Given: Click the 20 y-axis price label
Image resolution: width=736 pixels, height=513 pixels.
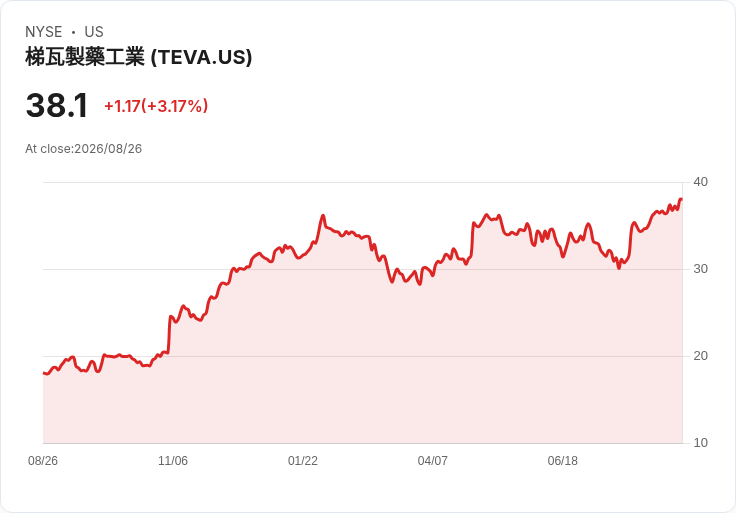Looking at the screenshot, I should 700,356.
